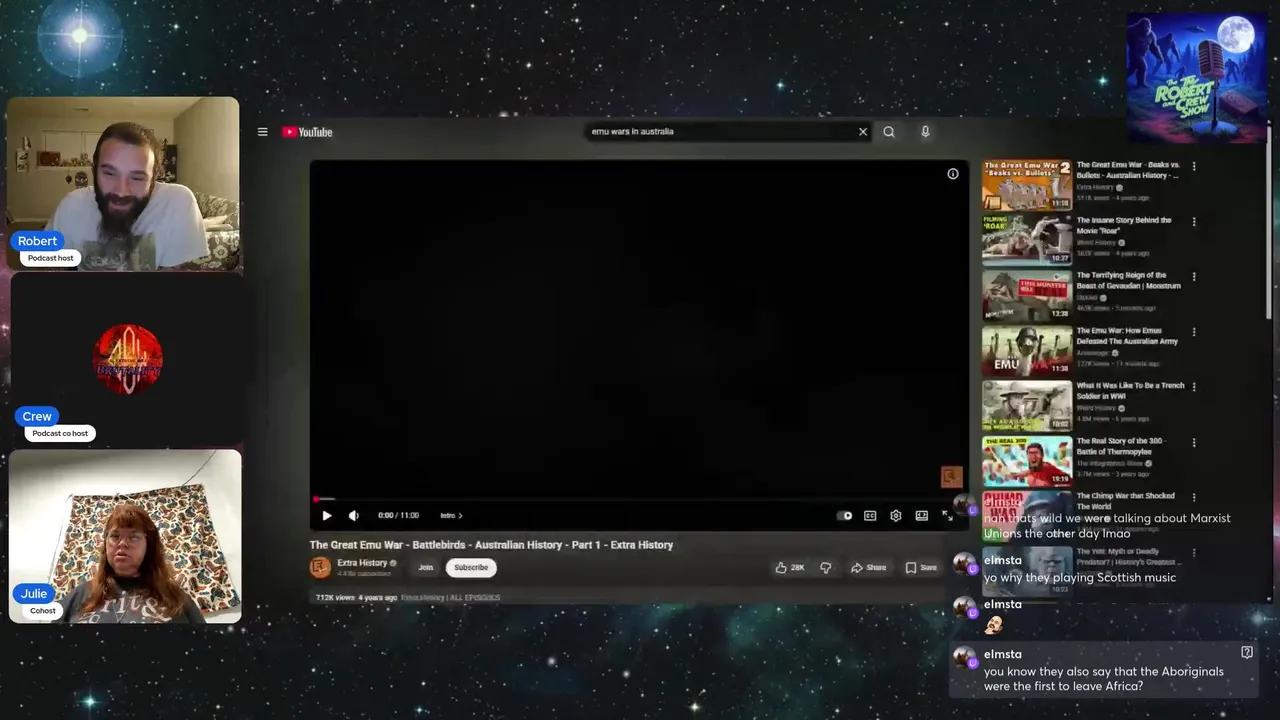Start voice search with microphone icon
Screen dimensions: 1280x720
pyautogui.click(x=925, y=132)
